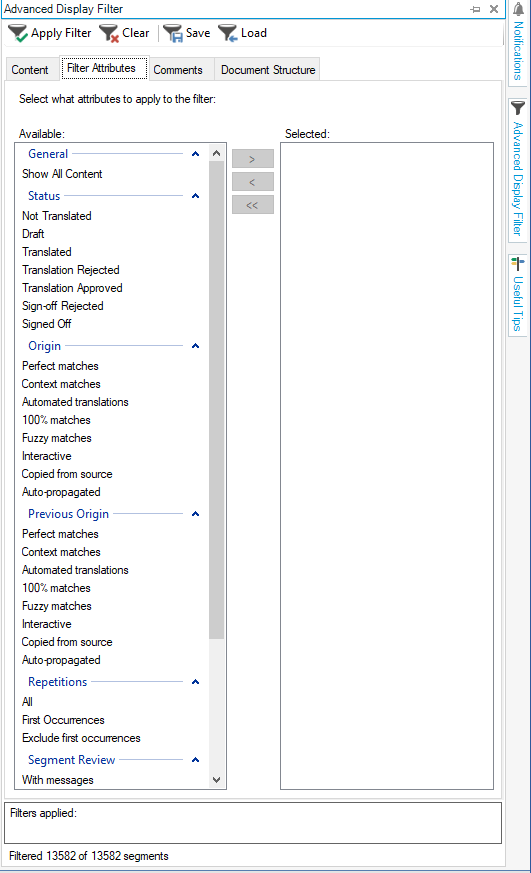Select 'Automated translations' under Previous Origin
This screenshot has height=873, width=531.
point(75,570)
